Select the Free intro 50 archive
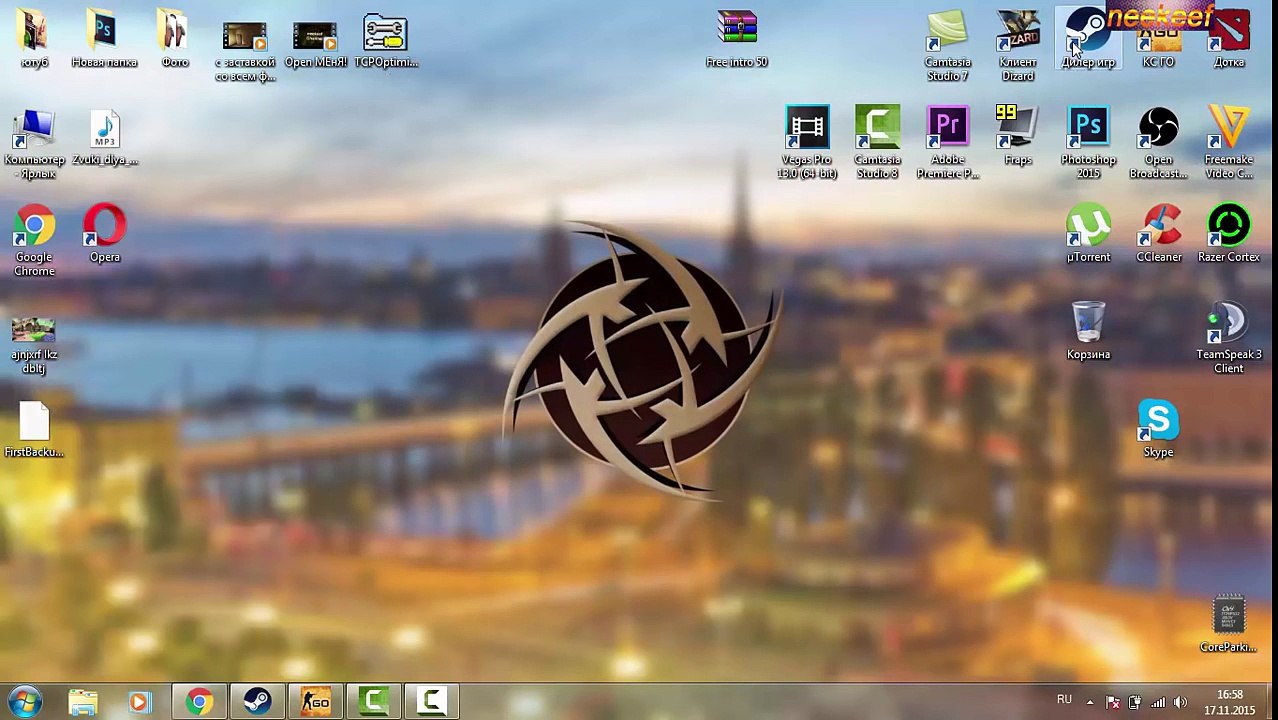 [x=737, y=38]
